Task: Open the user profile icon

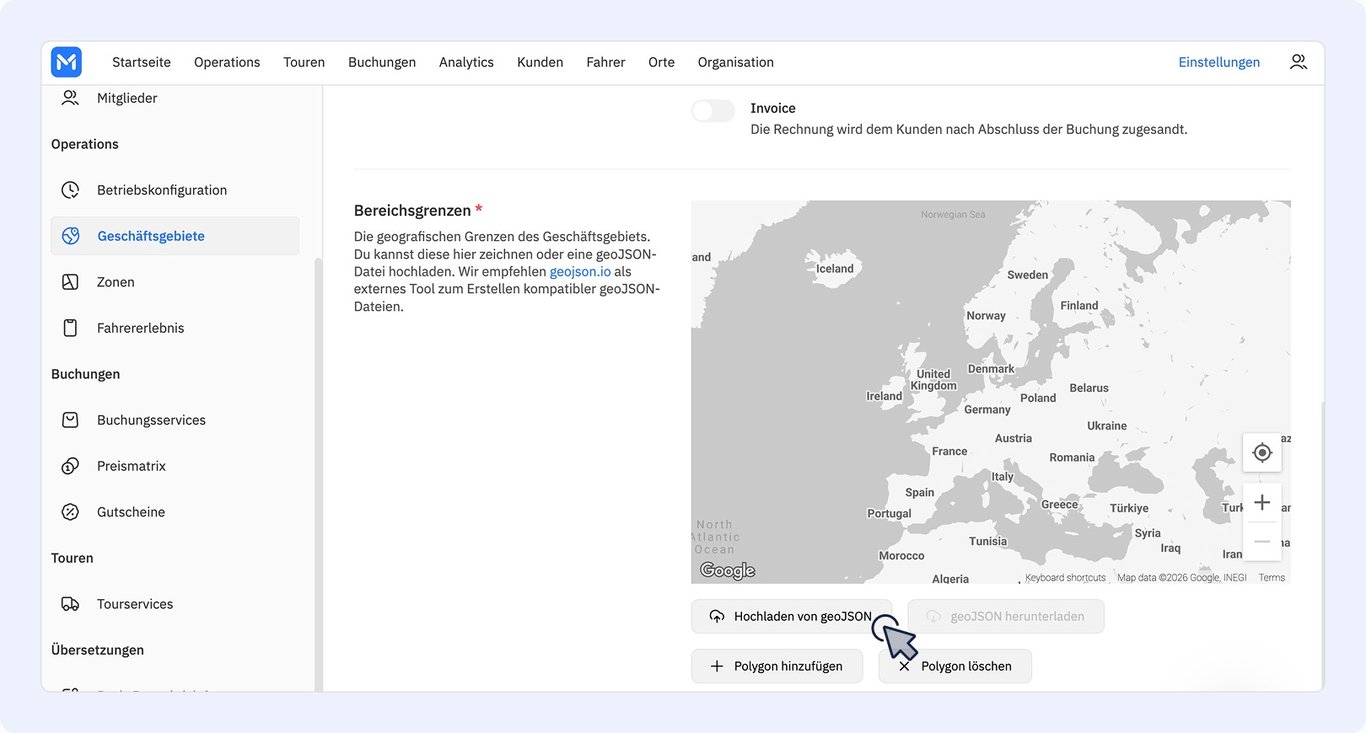Action: [x=1298, y=62]
